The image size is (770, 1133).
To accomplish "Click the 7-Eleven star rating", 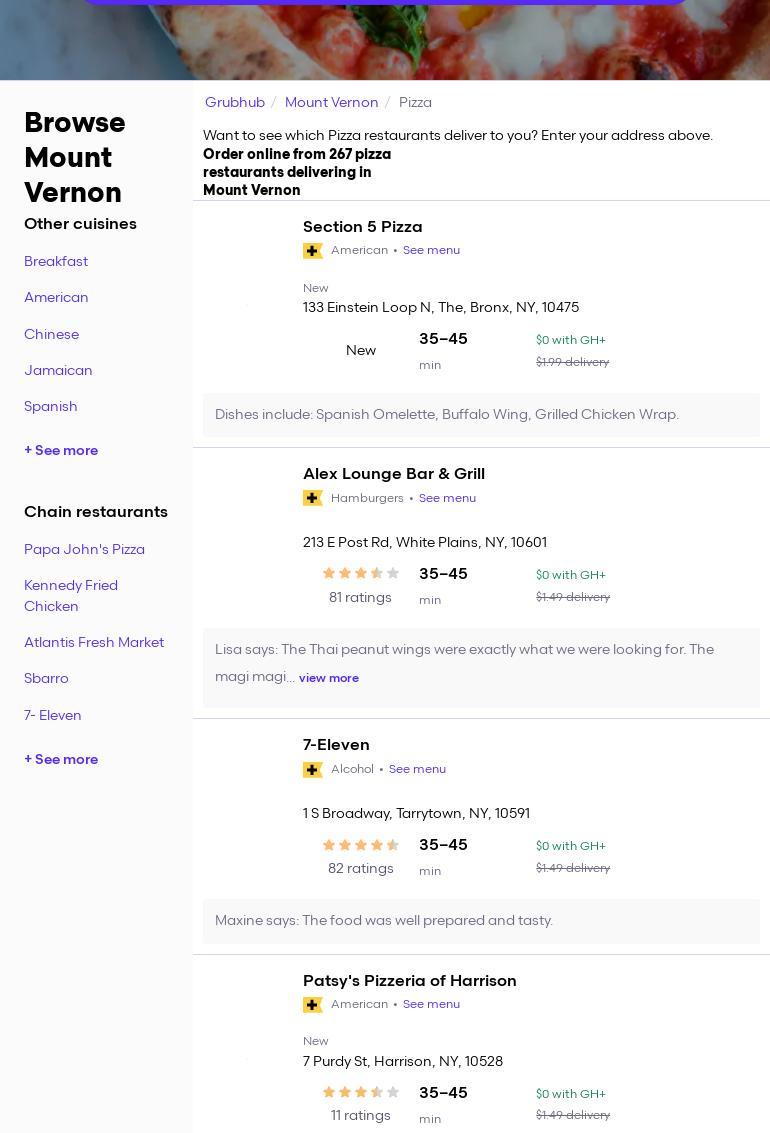I will point(361,845).
